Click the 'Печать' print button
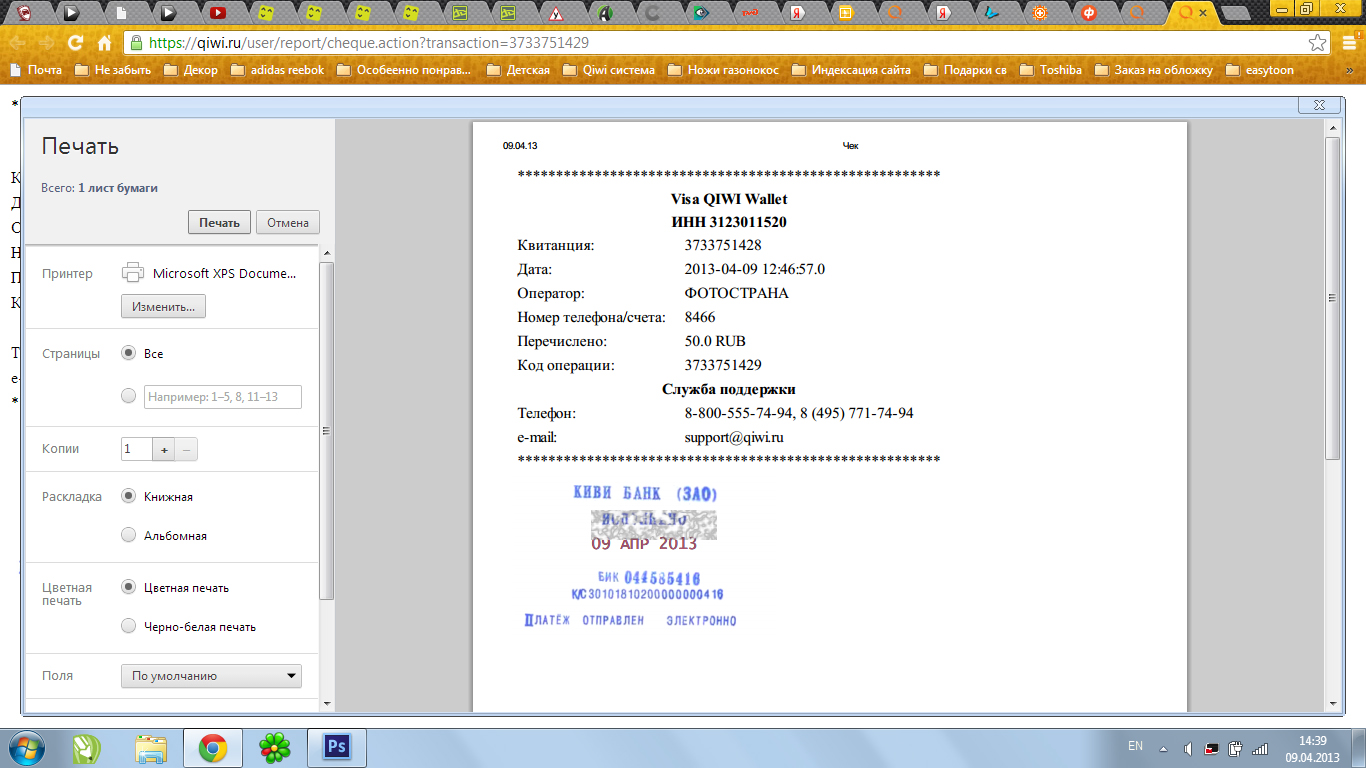 pyautogui.click(x=219, y=222)
